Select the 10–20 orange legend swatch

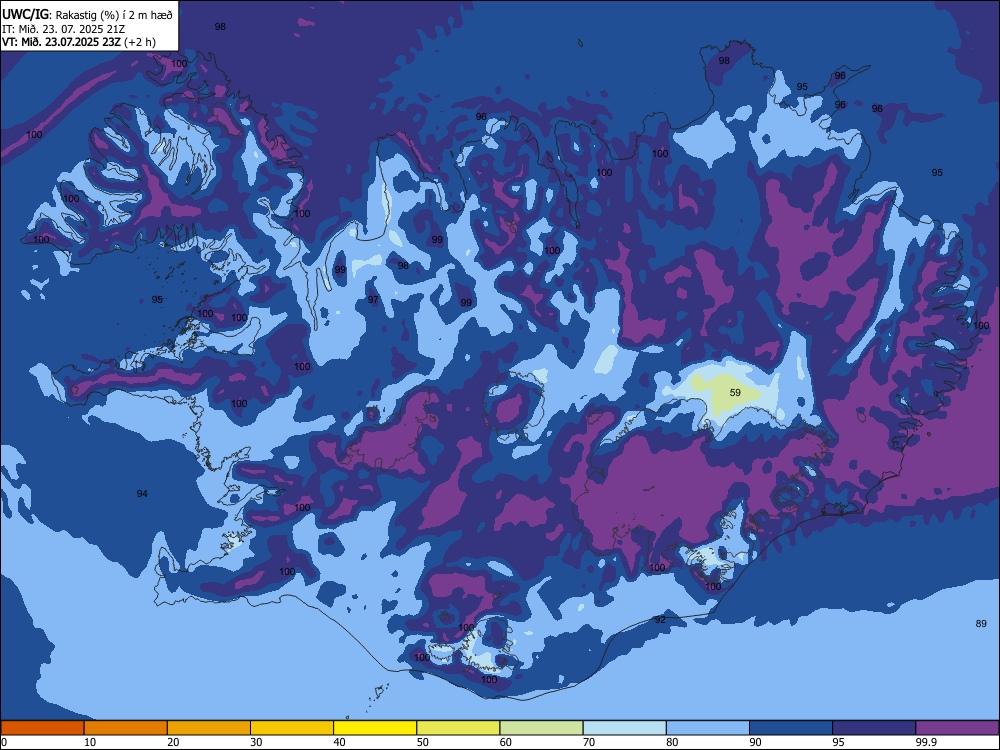point(126,728)
